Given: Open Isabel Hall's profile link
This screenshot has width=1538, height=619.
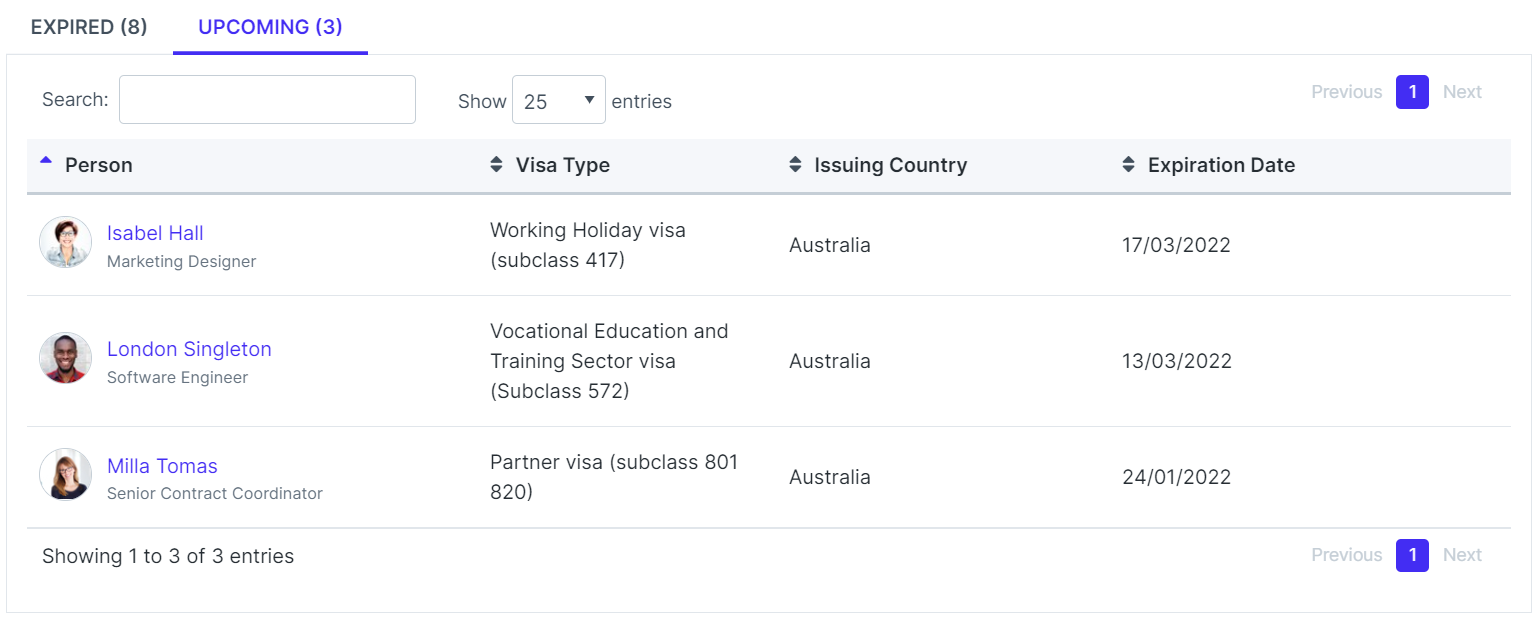Looking at the screenshot, I should click(x=155, y=233).
